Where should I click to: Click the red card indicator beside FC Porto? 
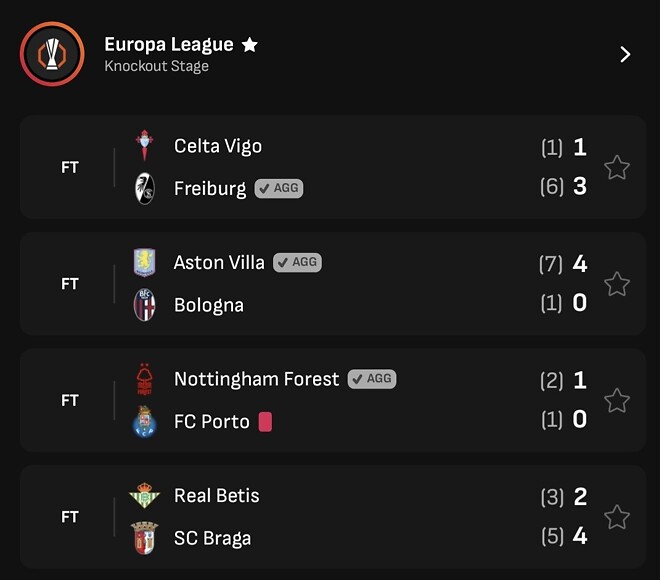click(265, 422)
